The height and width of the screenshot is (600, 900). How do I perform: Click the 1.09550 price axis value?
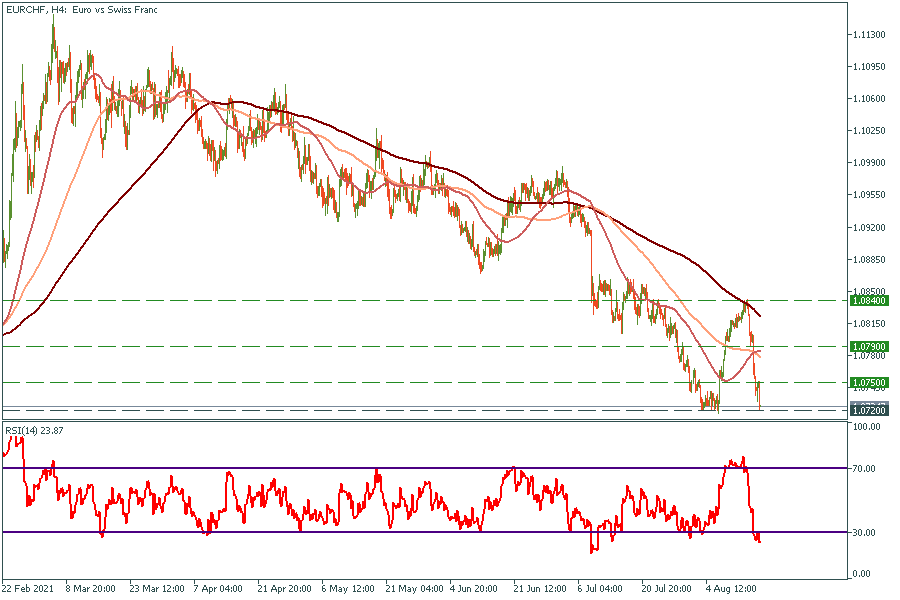point(868,195)
